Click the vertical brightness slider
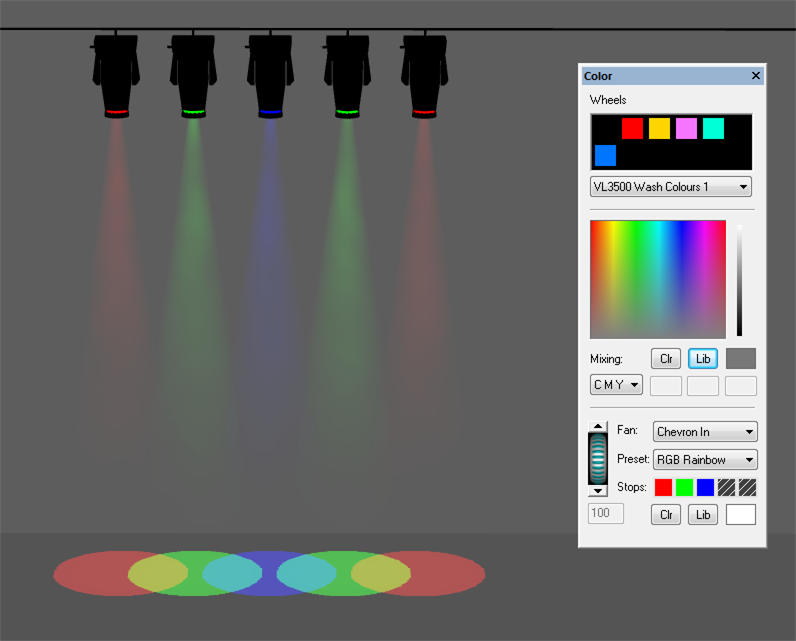The image size is (796, 641). click(740, 280)
